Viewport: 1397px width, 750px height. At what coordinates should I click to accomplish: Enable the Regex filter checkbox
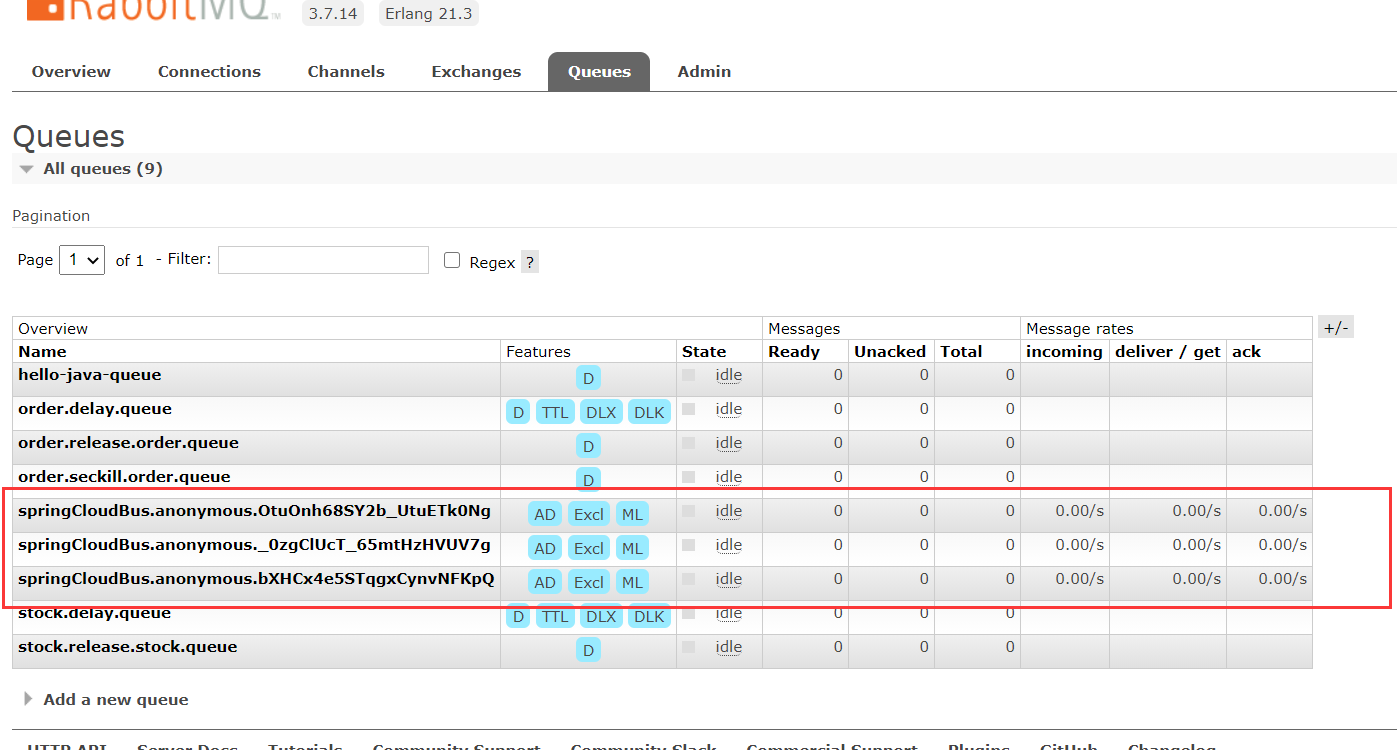point(452,260)
